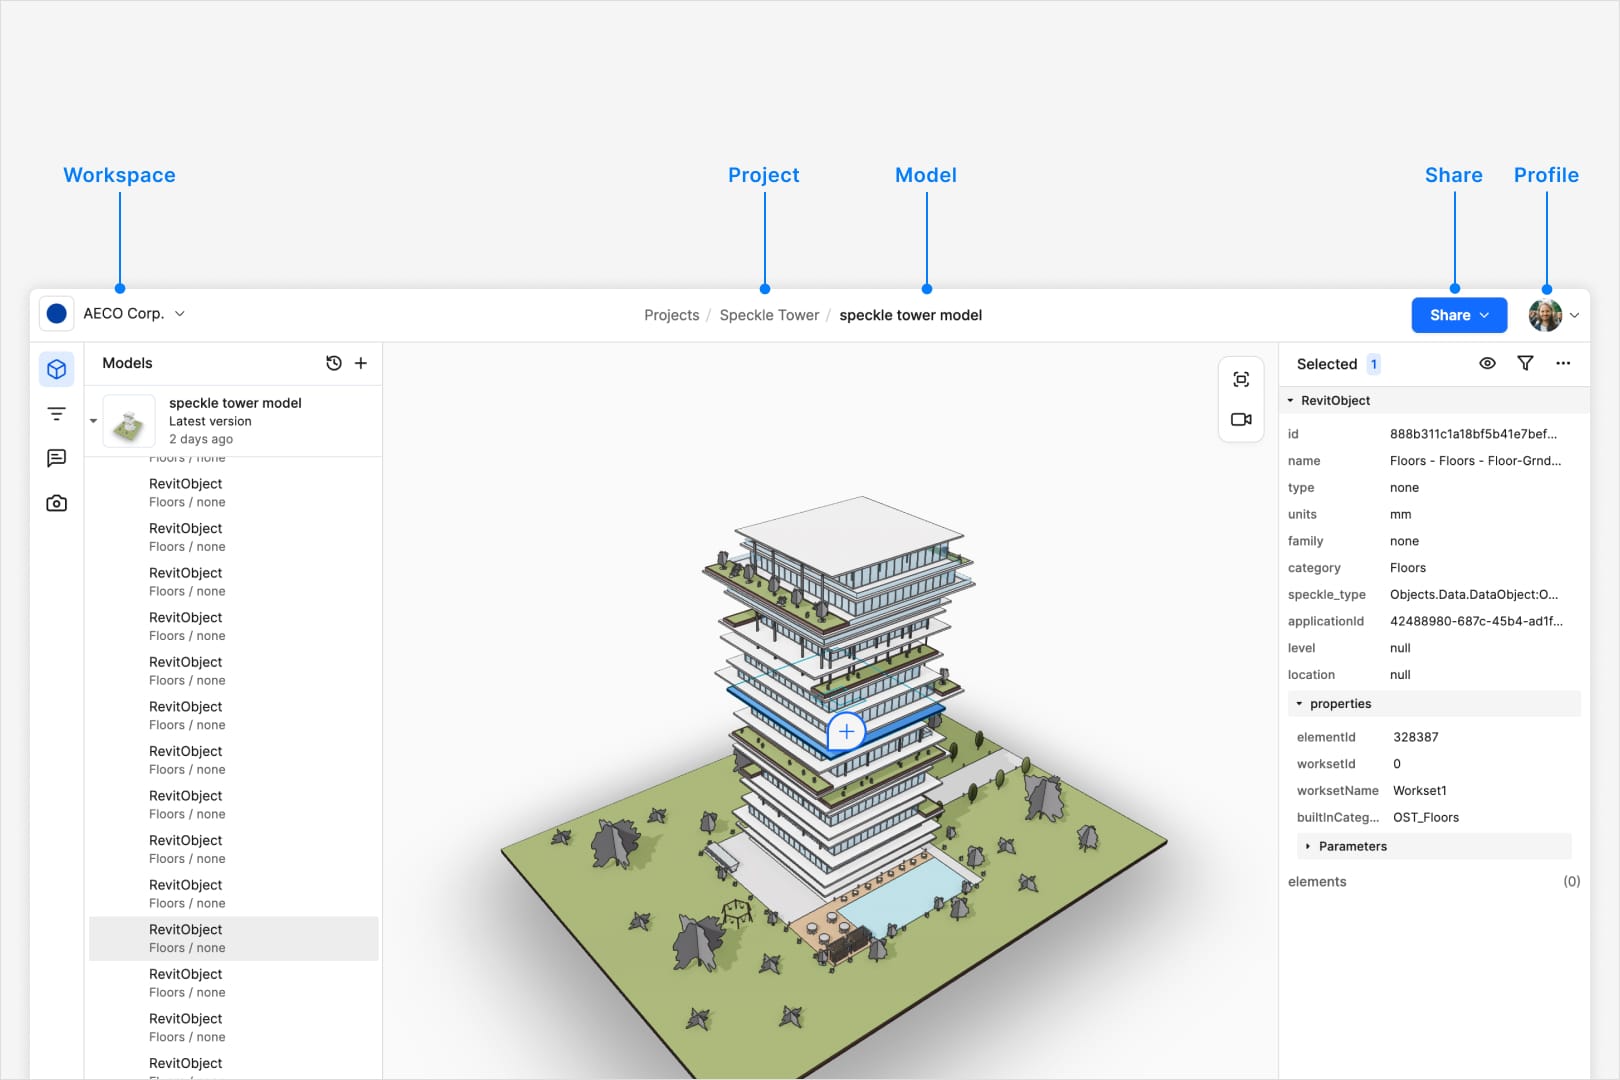Collapse the RevitObject section in Selected panel
The width and height of the screenshot is (1620, 1080).
[x=1290, y=400]
